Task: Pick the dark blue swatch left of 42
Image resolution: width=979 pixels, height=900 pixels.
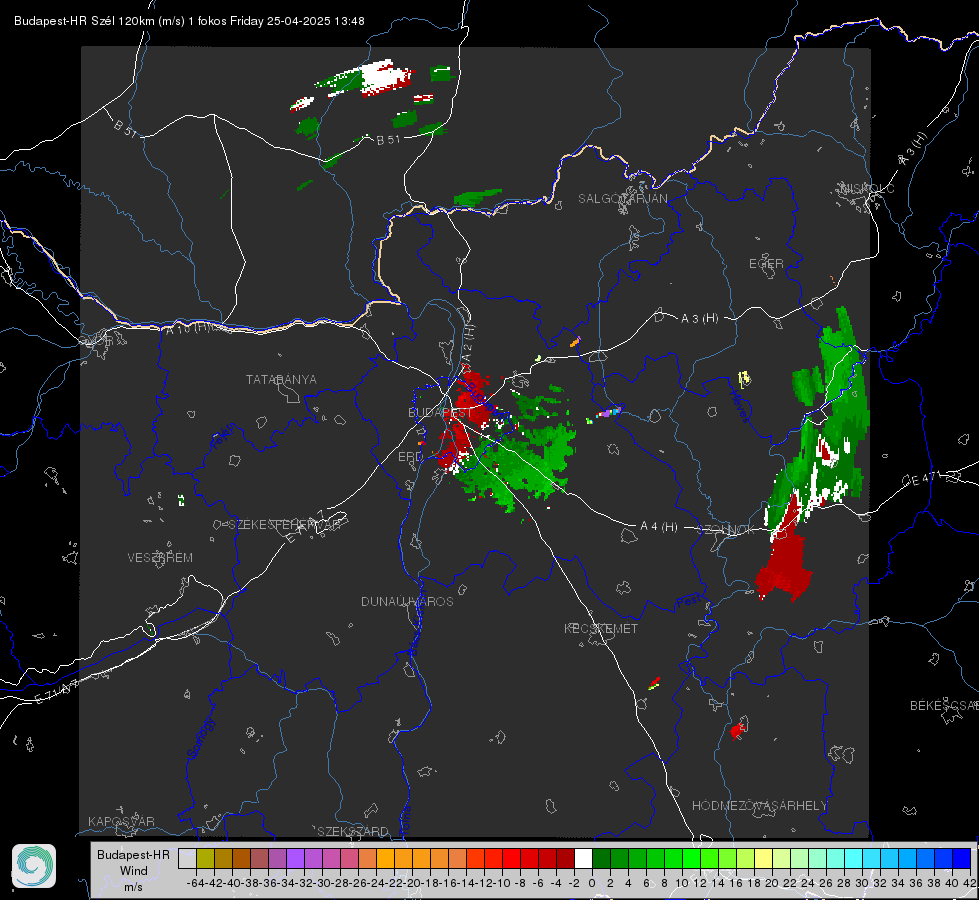Action: pyautogui.click(x=962, y=858)
